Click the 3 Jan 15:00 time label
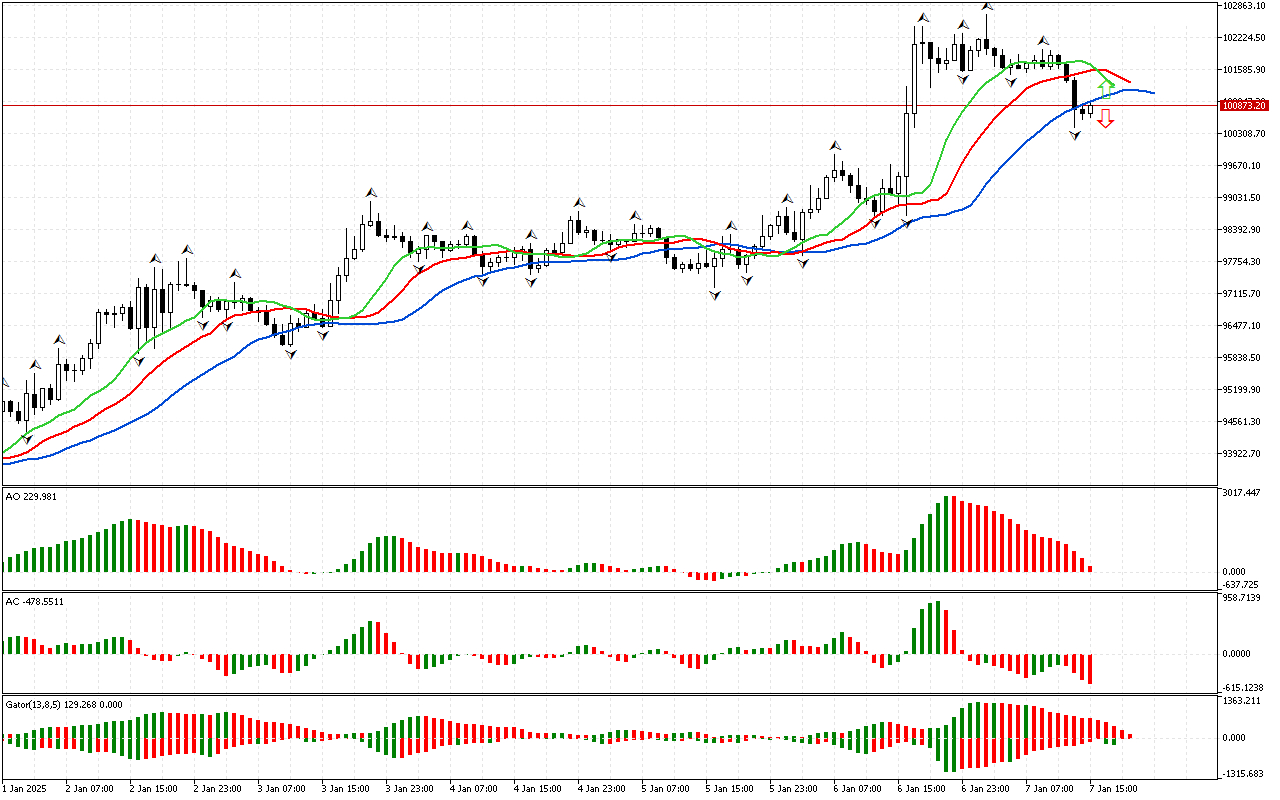This screenshot has height=800, width=1280. [344, 788]
